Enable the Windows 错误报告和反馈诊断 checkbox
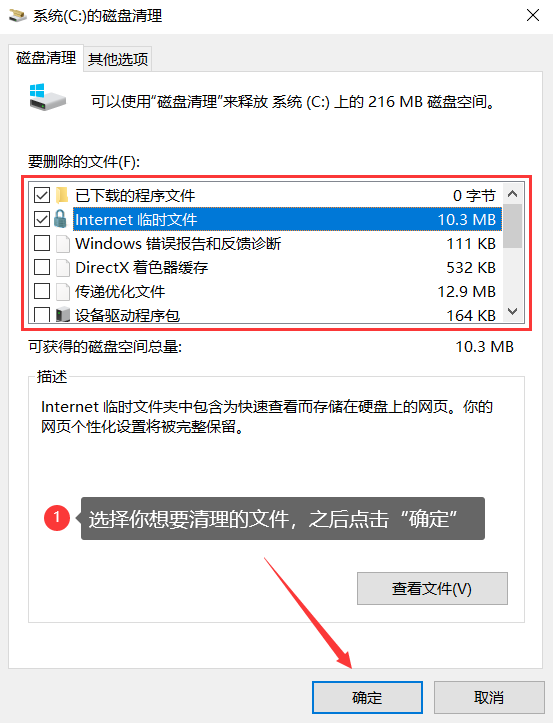The width and height of the screenshot is (553, 723). point(42,243)
